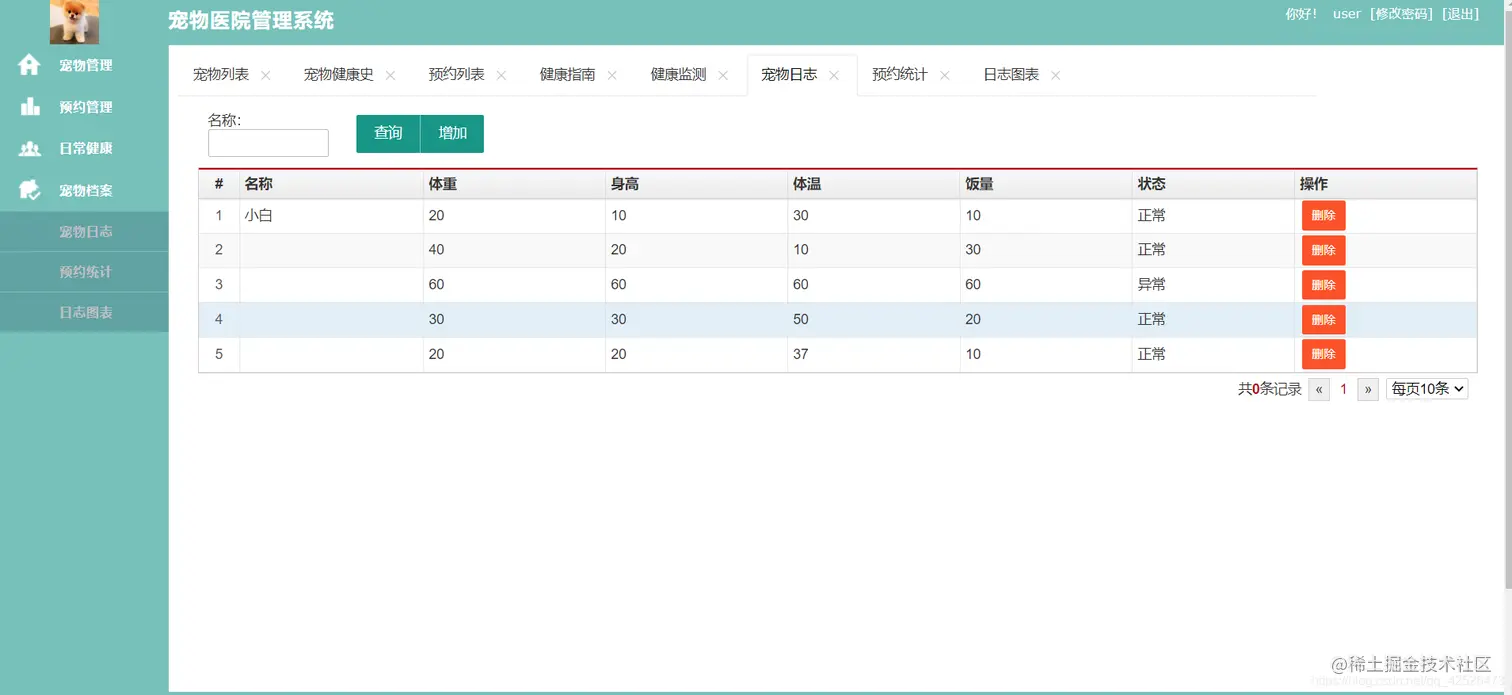This screenshot has width=1512, height=695.
Task: Open 预约管理 in the sidebar
Action: coord(84,107)
